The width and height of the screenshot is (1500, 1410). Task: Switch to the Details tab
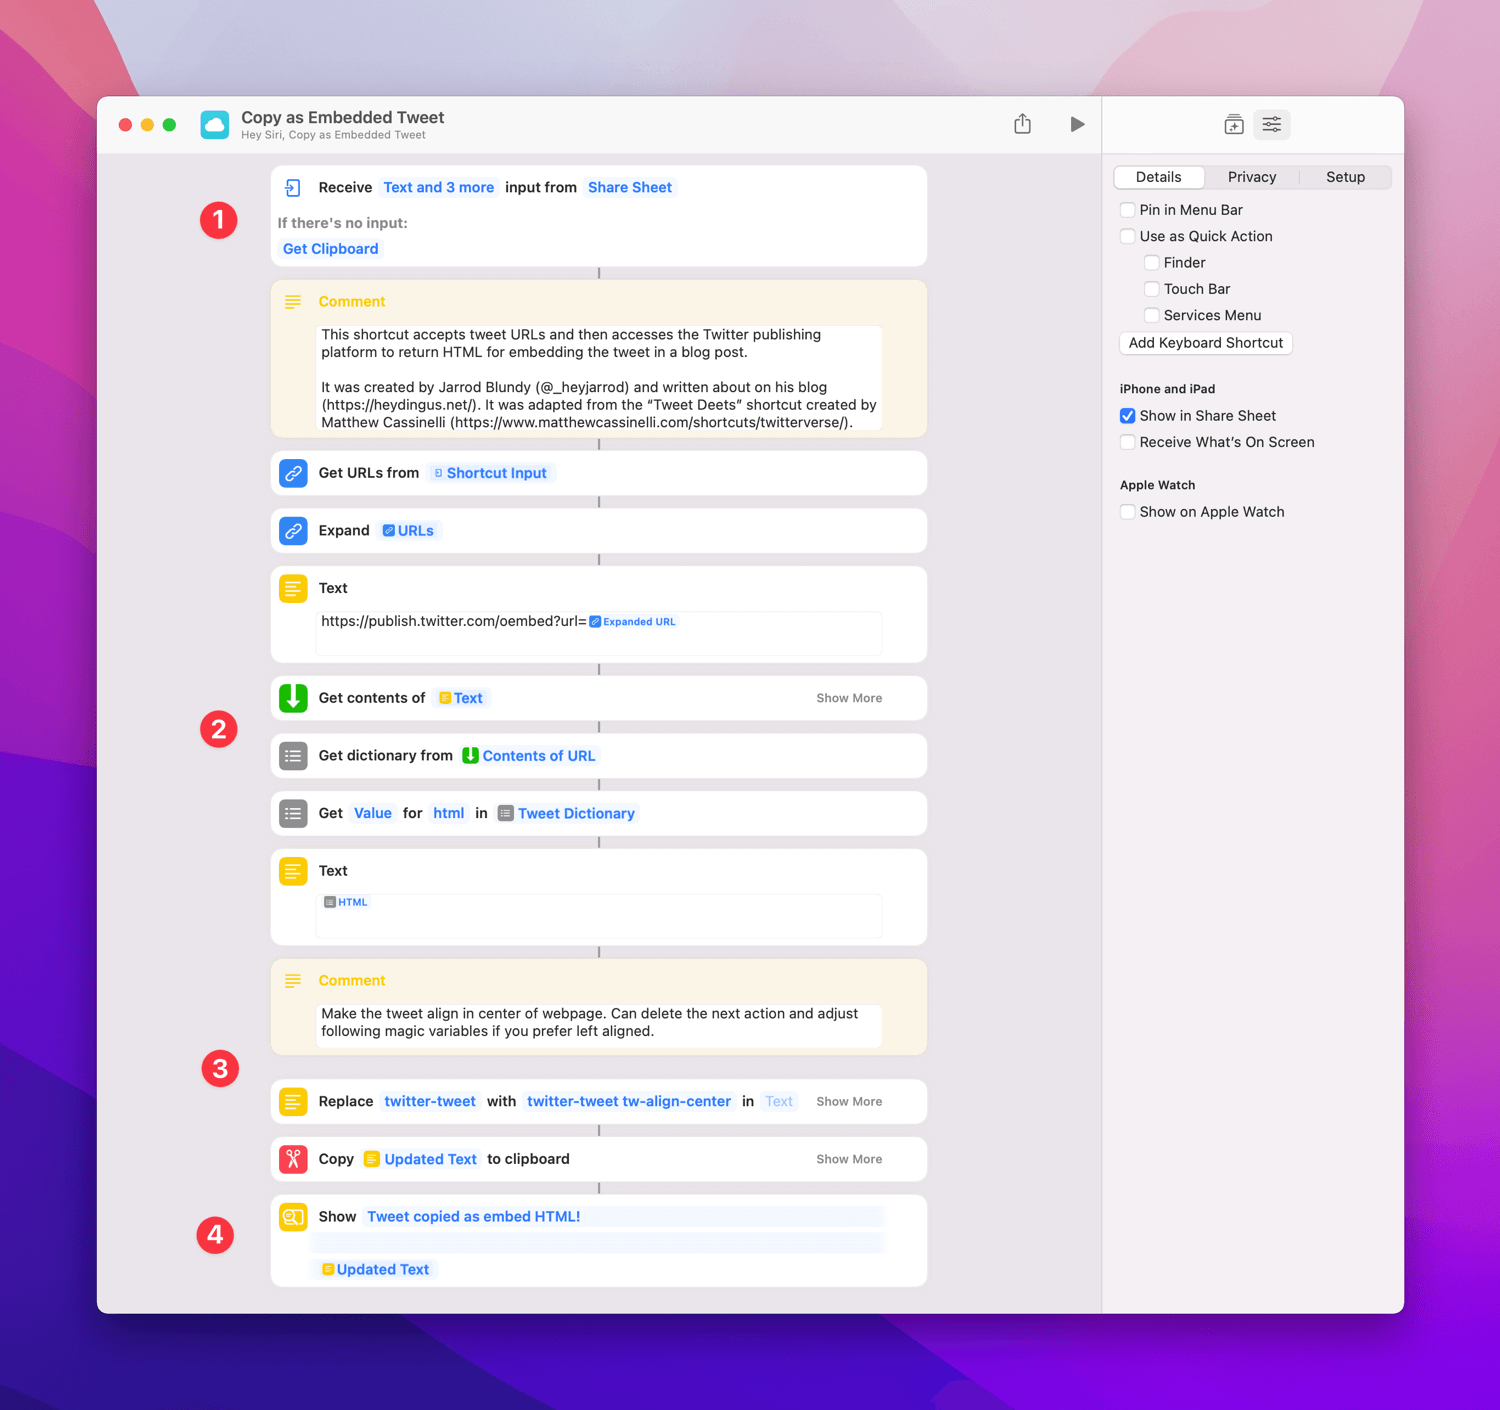(x=1159, y=177)
